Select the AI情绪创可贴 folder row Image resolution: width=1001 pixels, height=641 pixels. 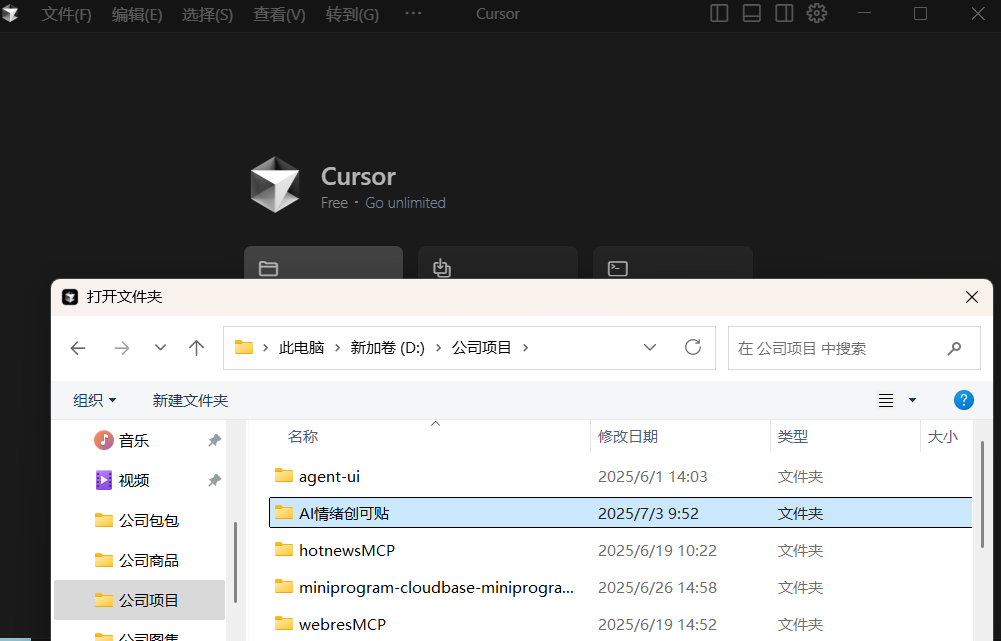pyautogui.click(x=621, y=513)
